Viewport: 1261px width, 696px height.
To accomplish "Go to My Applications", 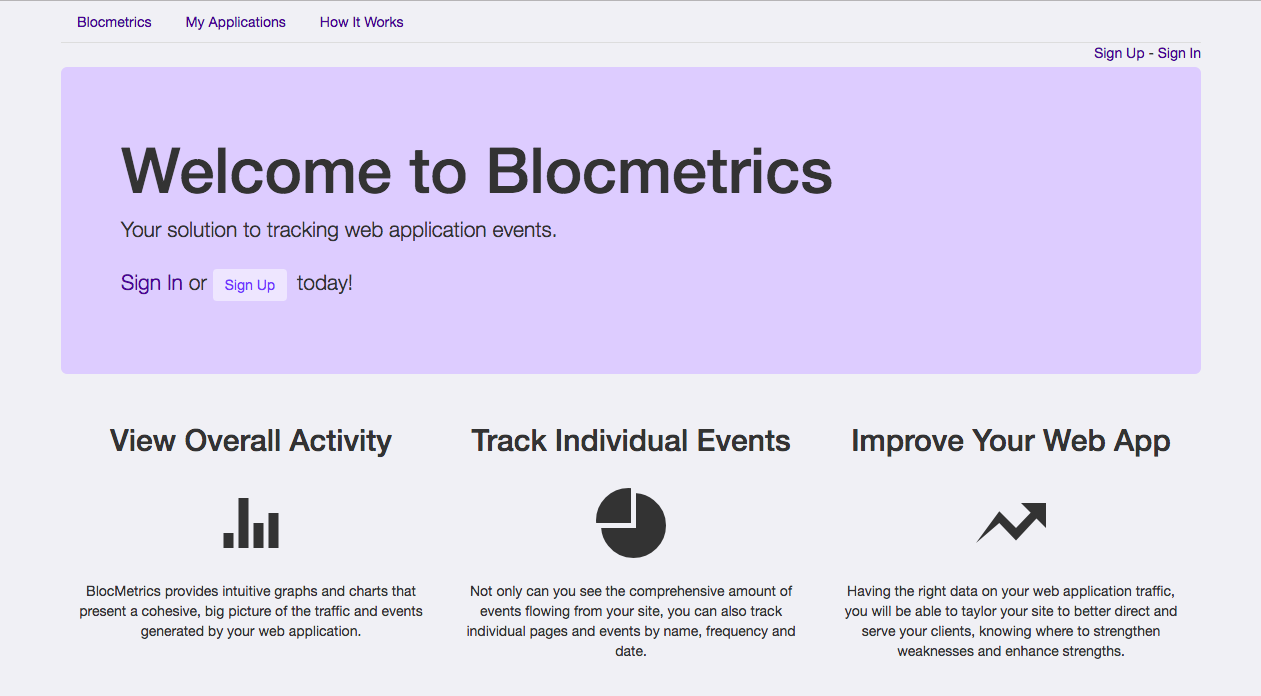I will coord(235,22).
